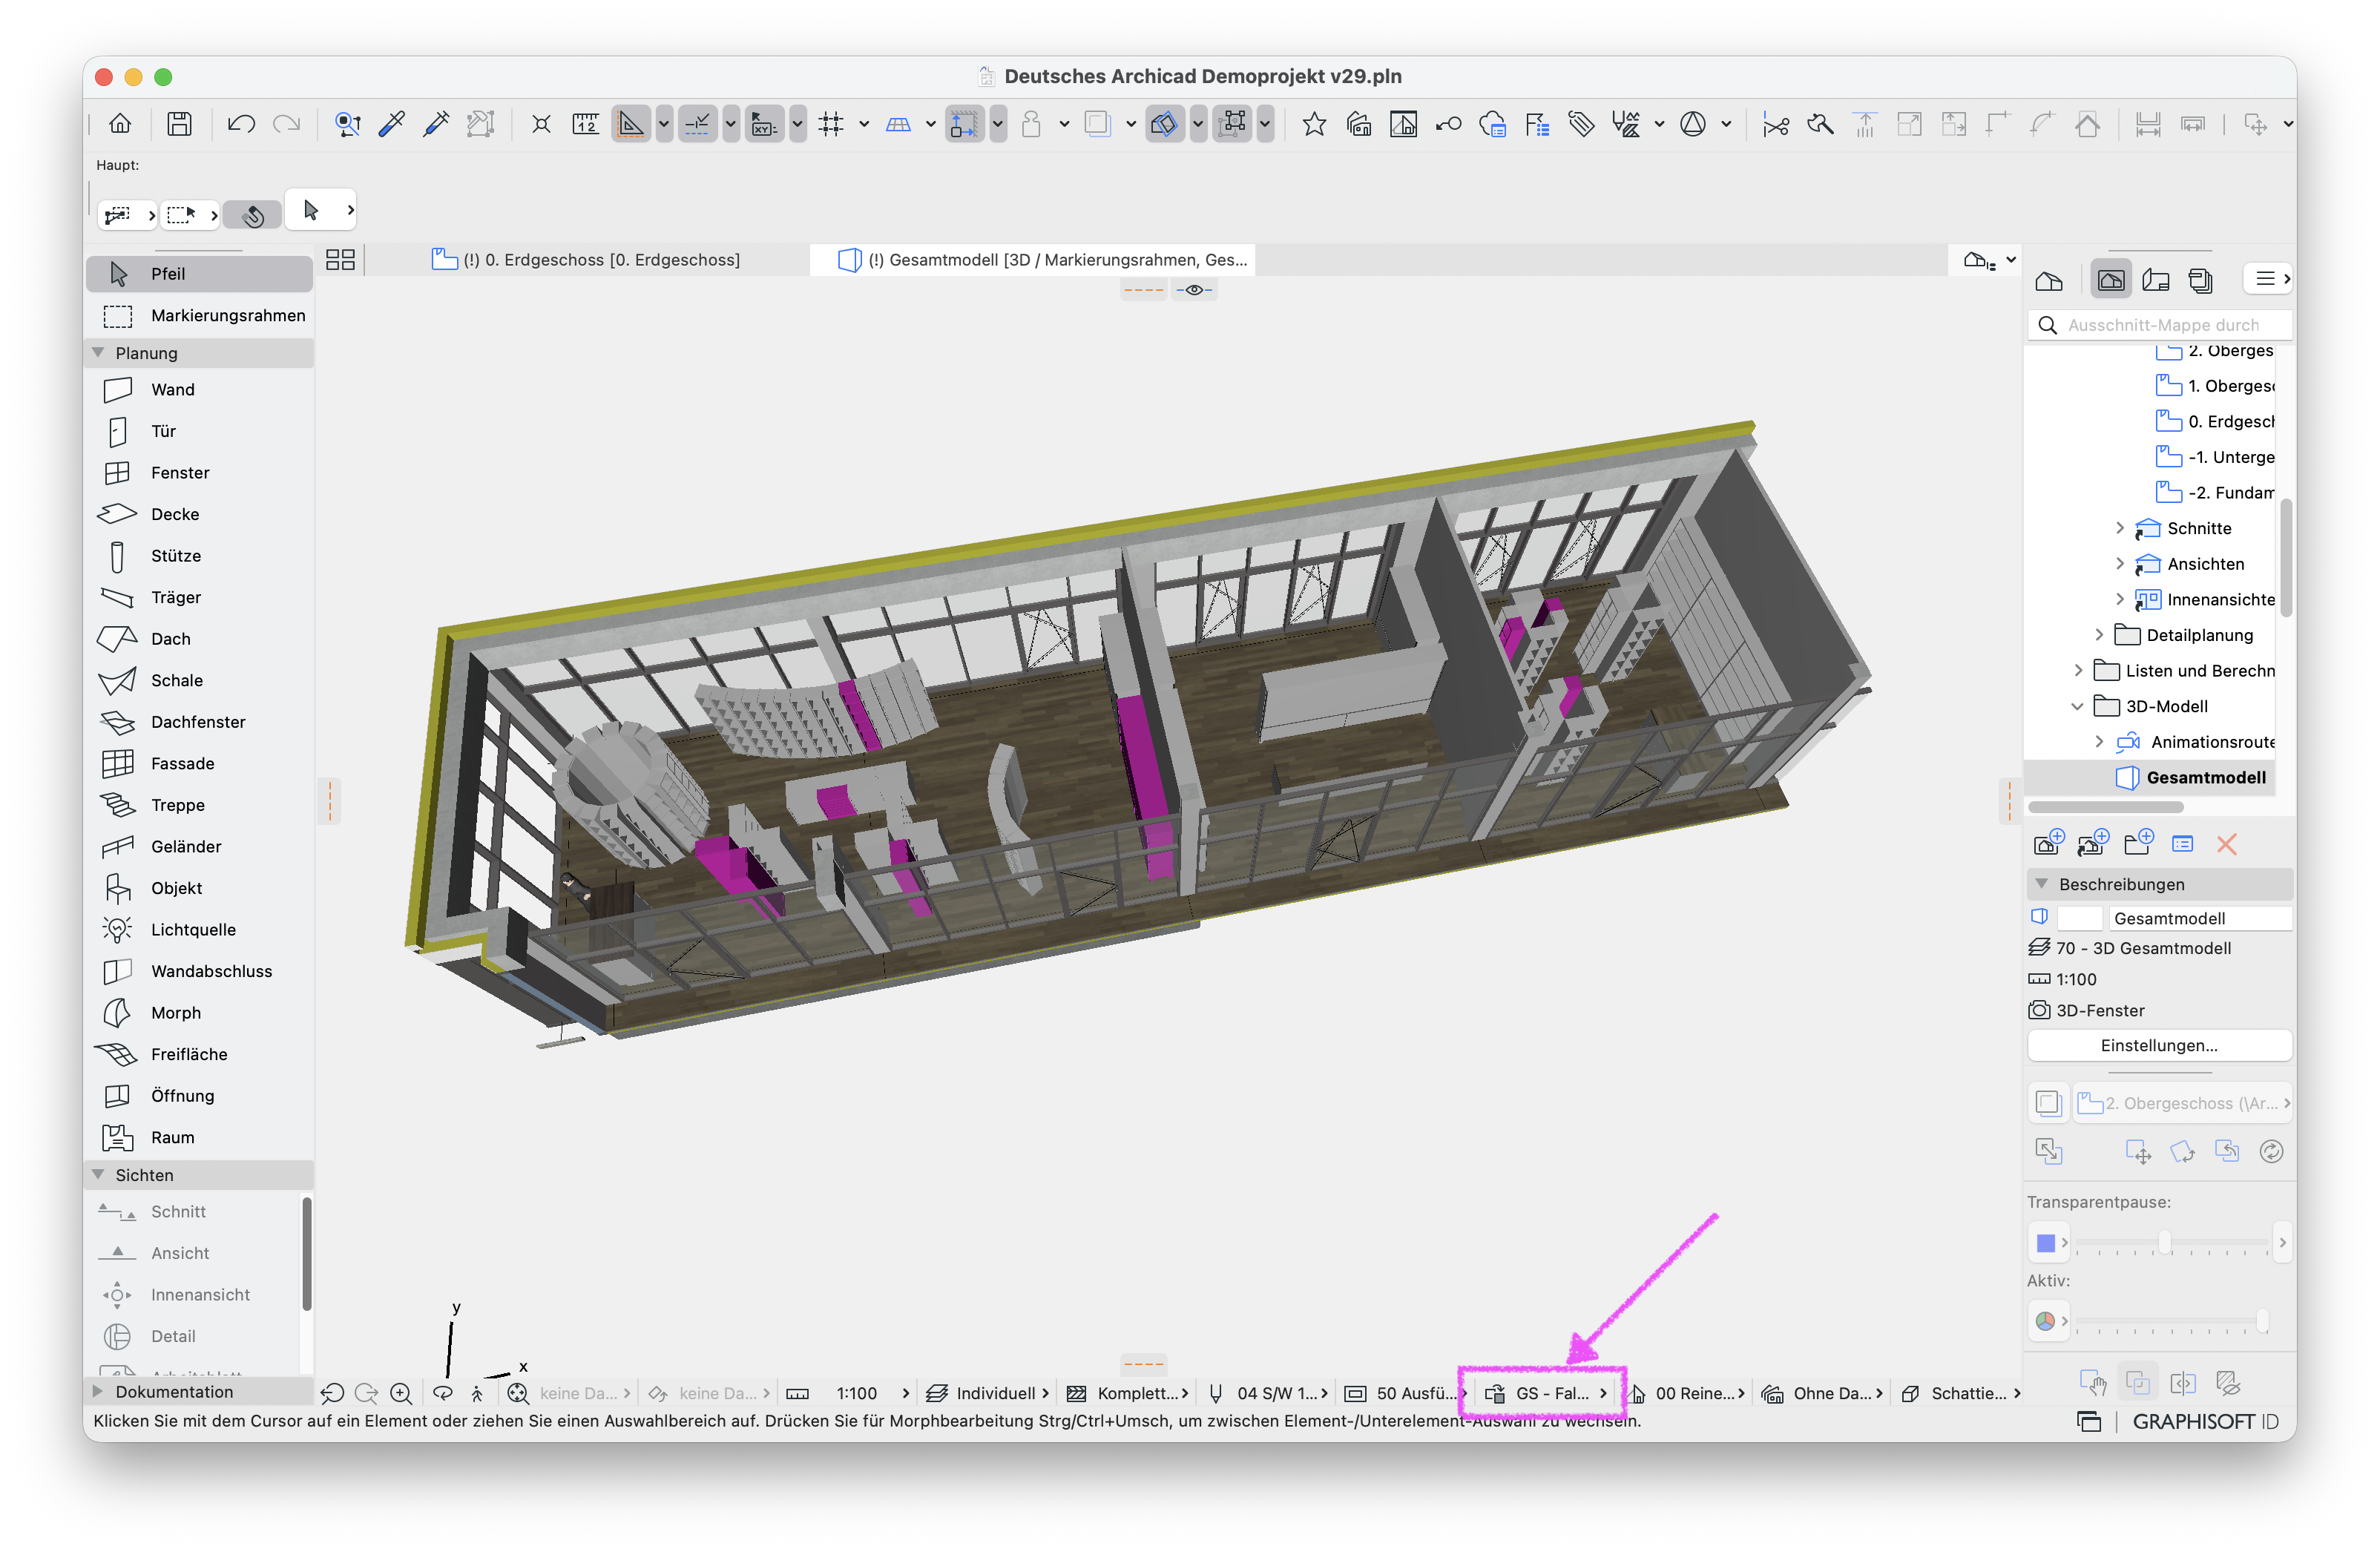Image resolution: width=2380 pixels, height=1552 pixels.
Task: Toggle the Markierungsrahmen selection tool
Action: pyautogui.click(x=200, y=315)
